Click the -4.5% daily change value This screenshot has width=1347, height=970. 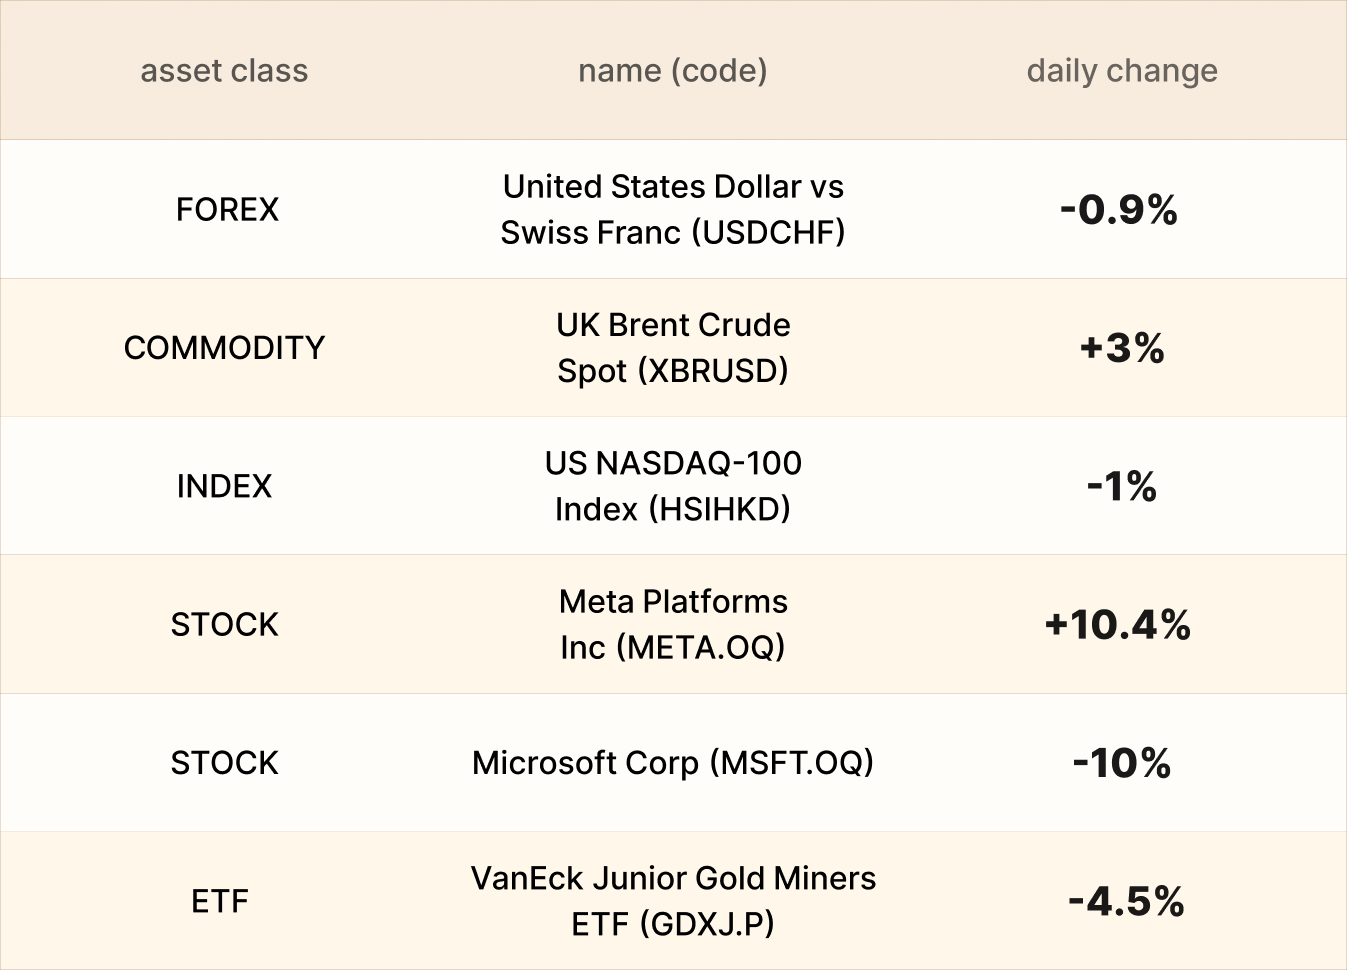click(1126, 901)
